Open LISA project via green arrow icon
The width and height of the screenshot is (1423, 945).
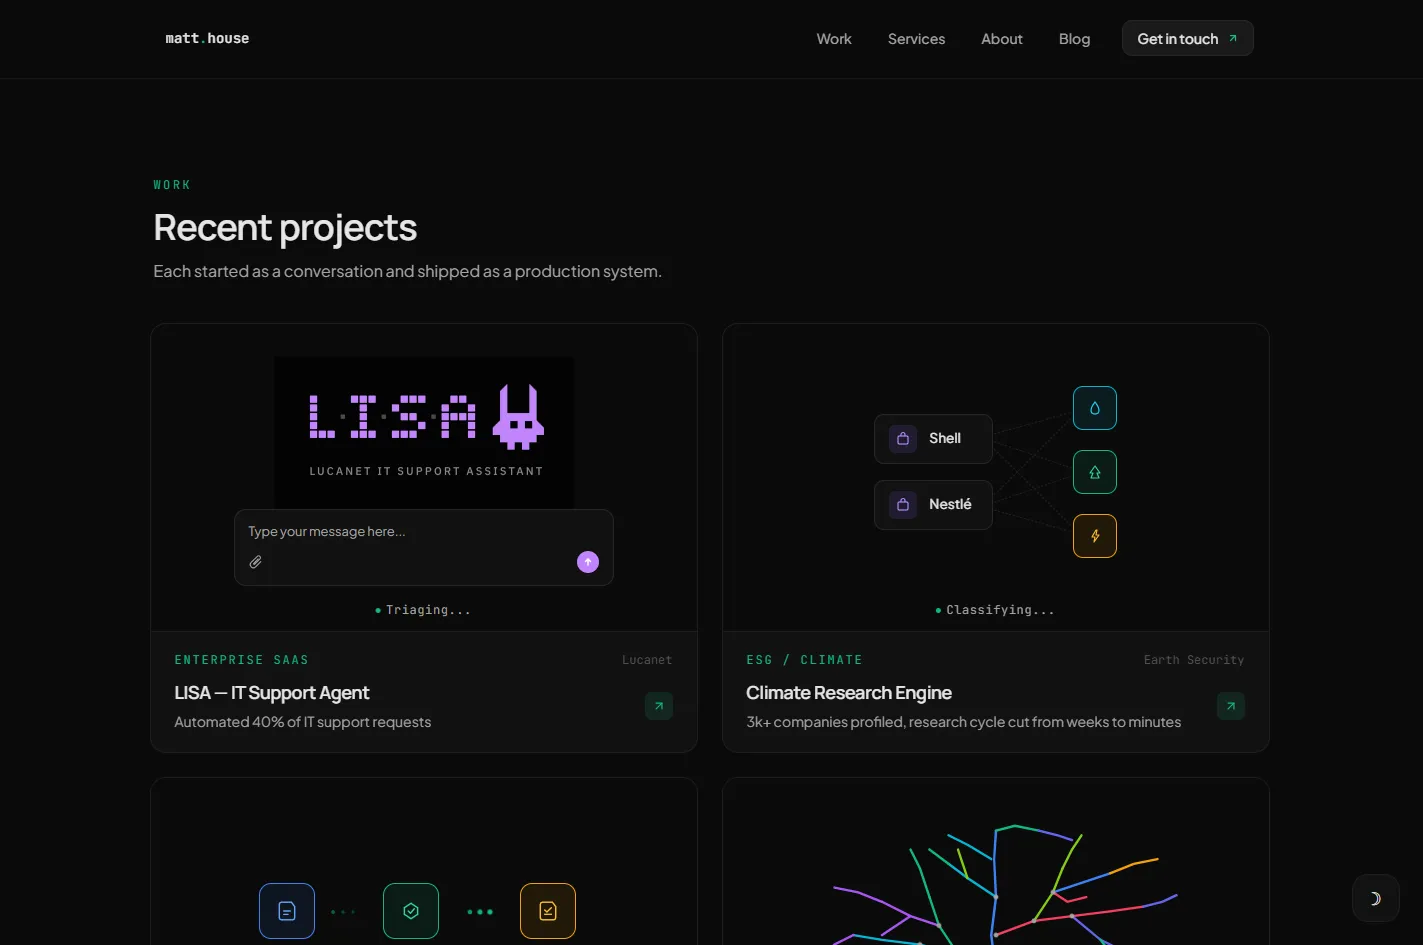pyautogui.click(x=659, y=706)
